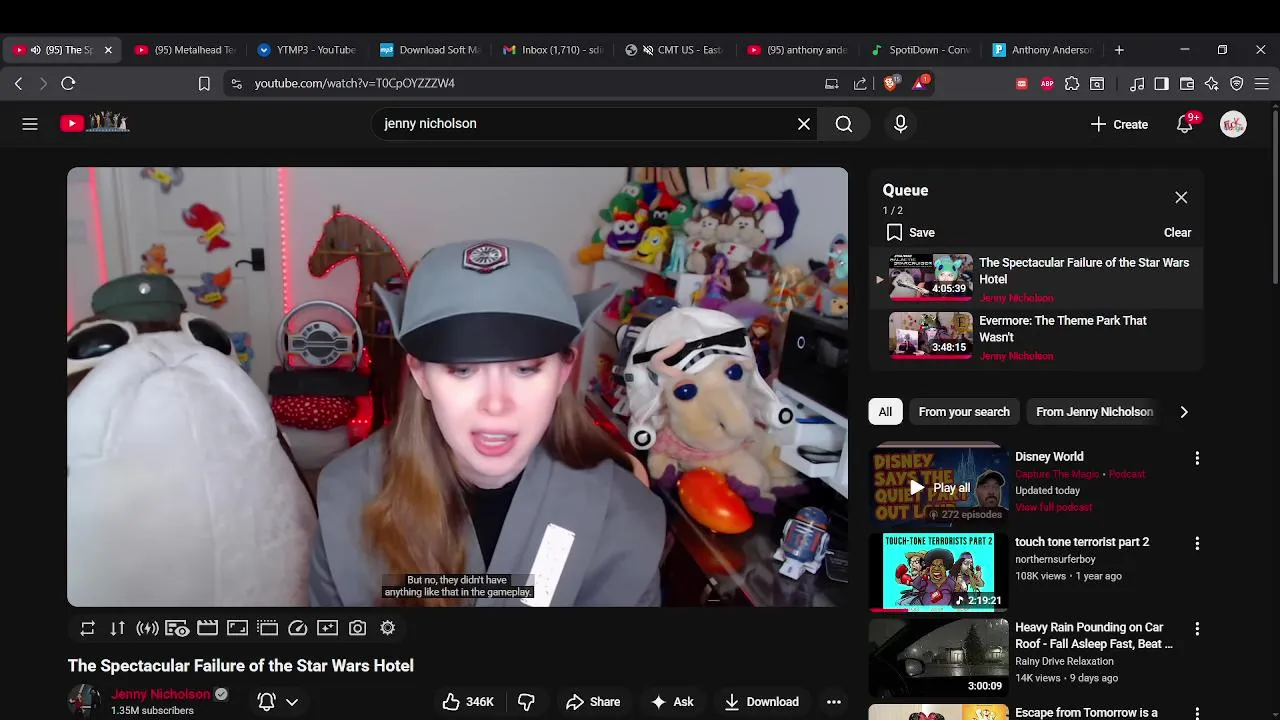Open the ABP Adblock Plus extension
This screenshot has width=1280, height=720.
coord(1047,84)
